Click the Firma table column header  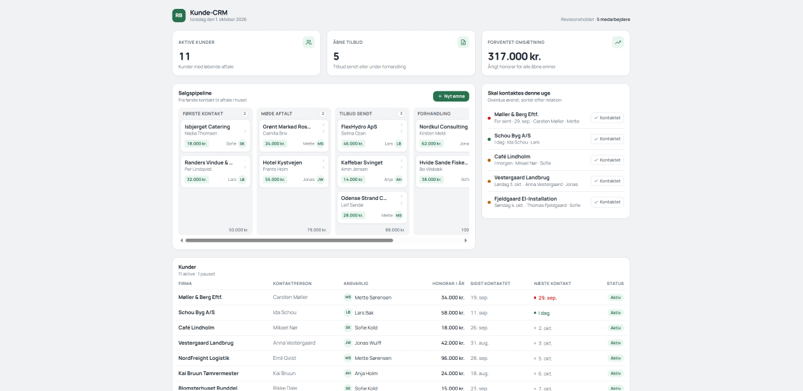coord(185,283)
